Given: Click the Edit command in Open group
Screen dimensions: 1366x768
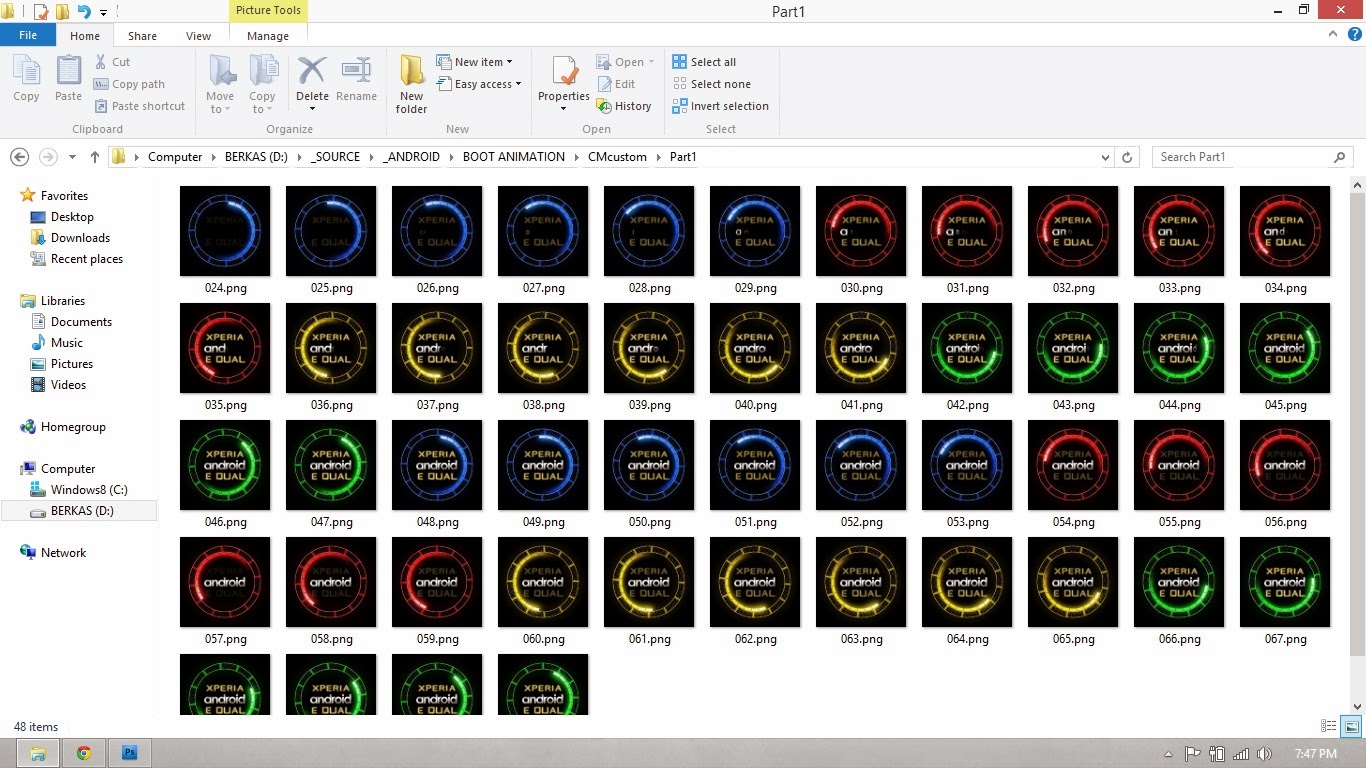Looking at the screenshot, I should coord(616,84).
